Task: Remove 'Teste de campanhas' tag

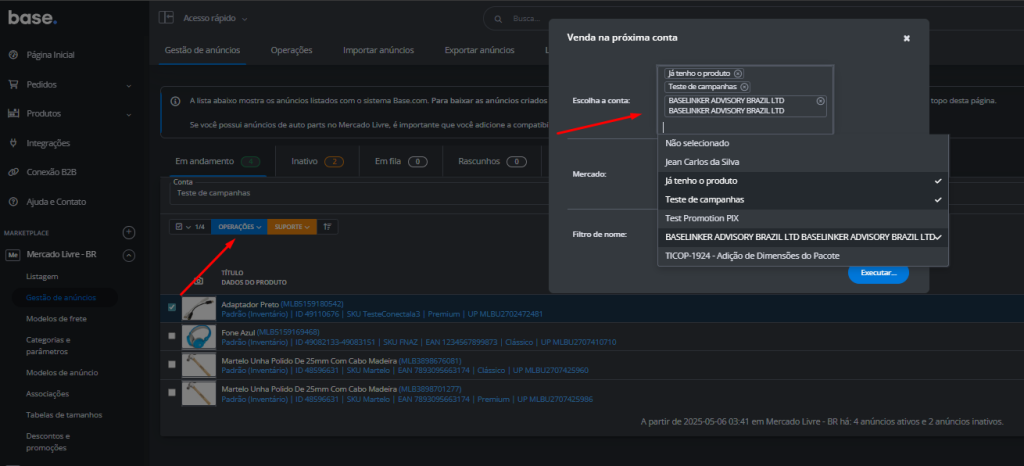Action: point(744,87)
